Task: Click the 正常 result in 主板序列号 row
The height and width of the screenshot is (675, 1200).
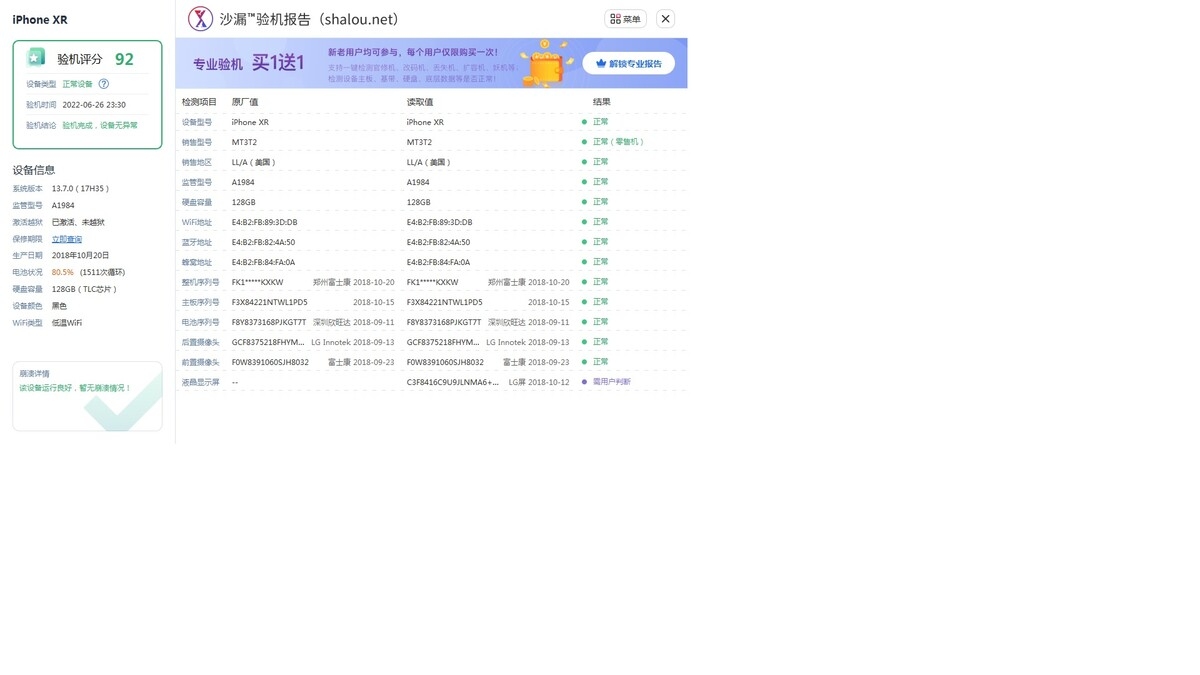Action: pos(600,302)
